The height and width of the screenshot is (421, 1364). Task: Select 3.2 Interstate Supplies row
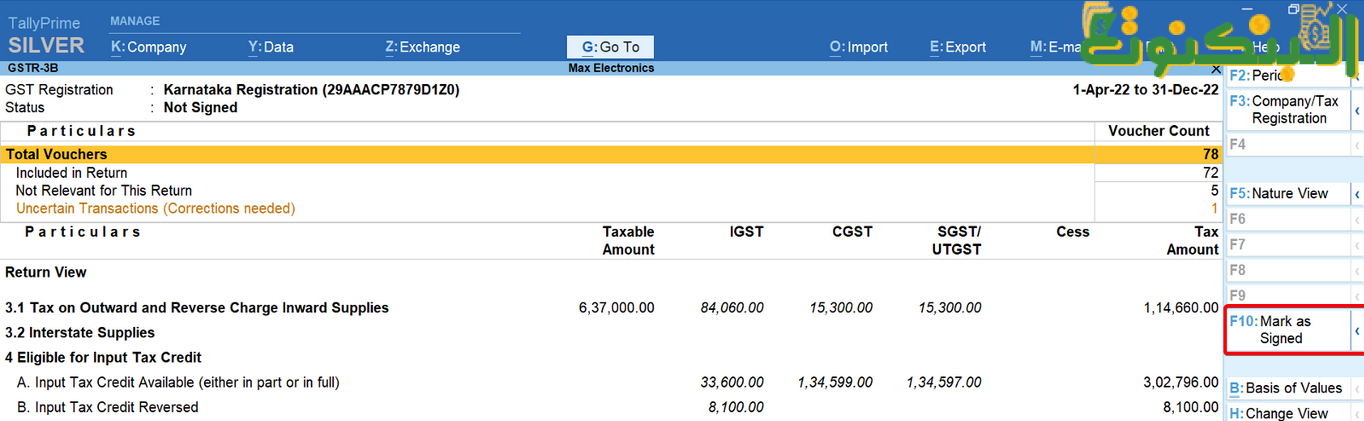click(611, 333)
